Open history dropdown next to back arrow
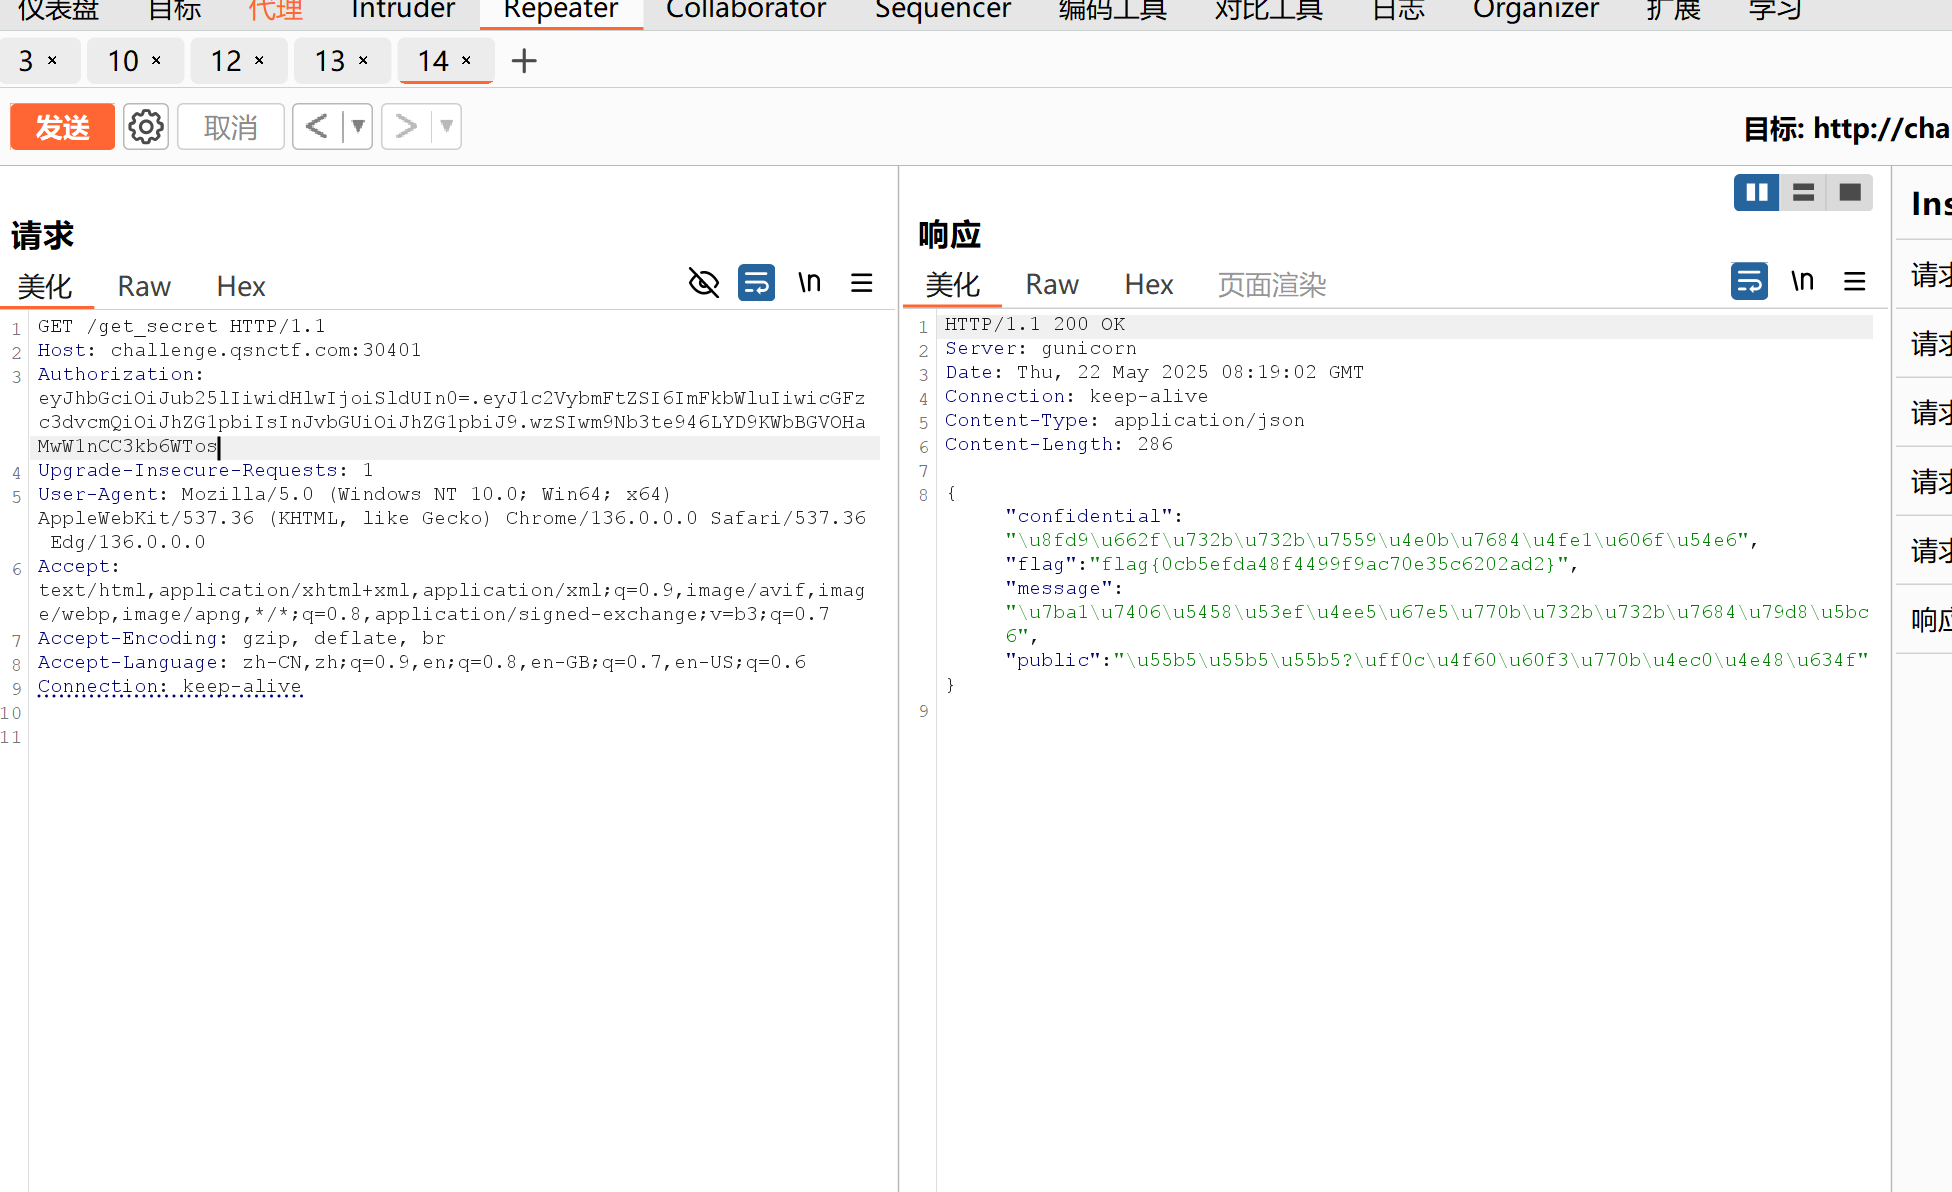The image size is (1952, 1192). 357,127
